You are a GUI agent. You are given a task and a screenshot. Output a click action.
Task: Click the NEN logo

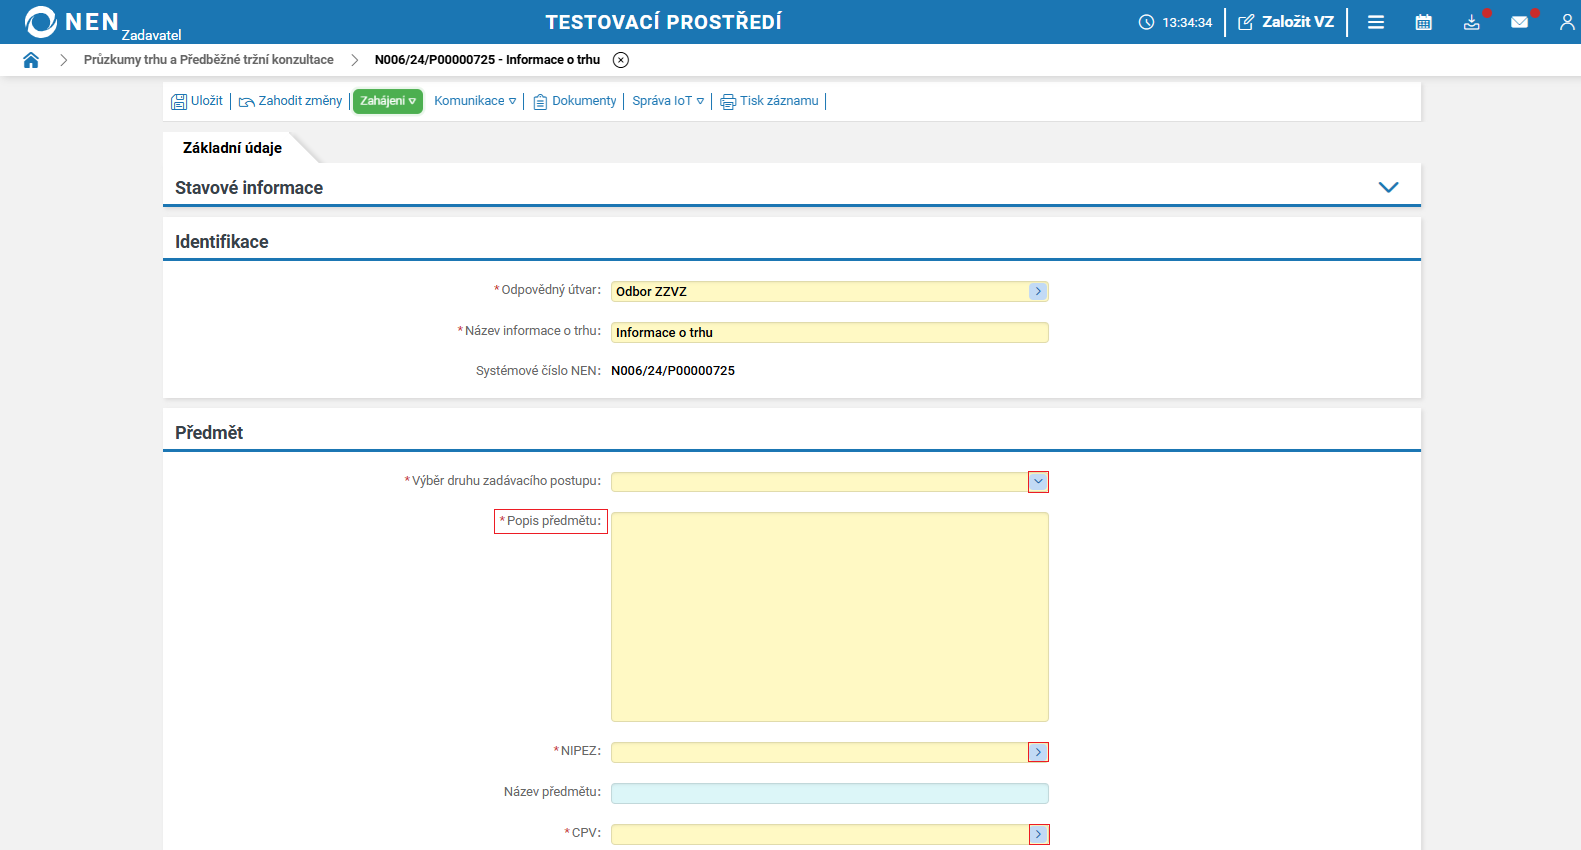click(x=72, y=22)
